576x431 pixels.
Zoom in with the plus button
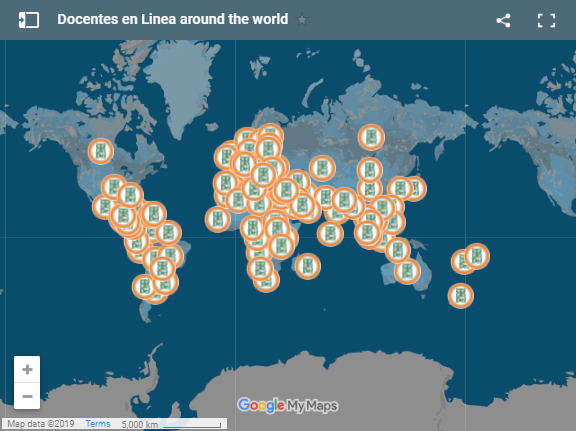[x=27, y=369]
